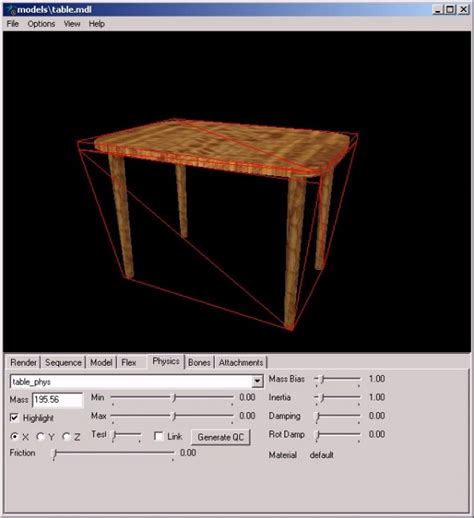Open the View menu
474x518 pixels.
click(72, 24)
